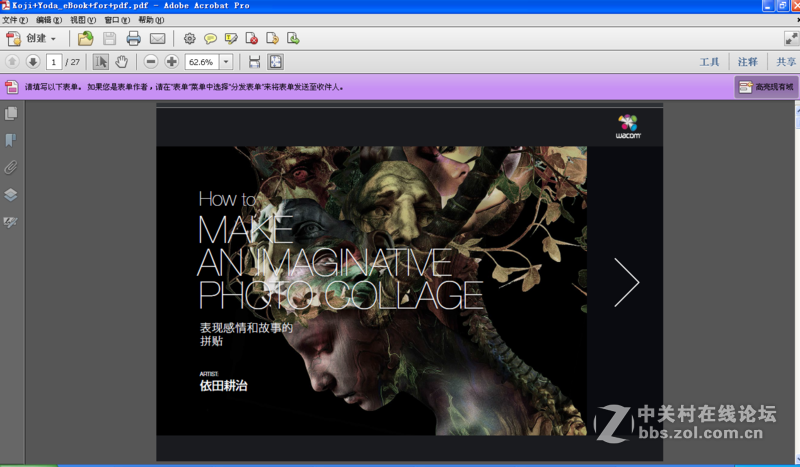Open the 创建 dropdown arrow
This screenshot has height=467, width=800.
[53, 39]
